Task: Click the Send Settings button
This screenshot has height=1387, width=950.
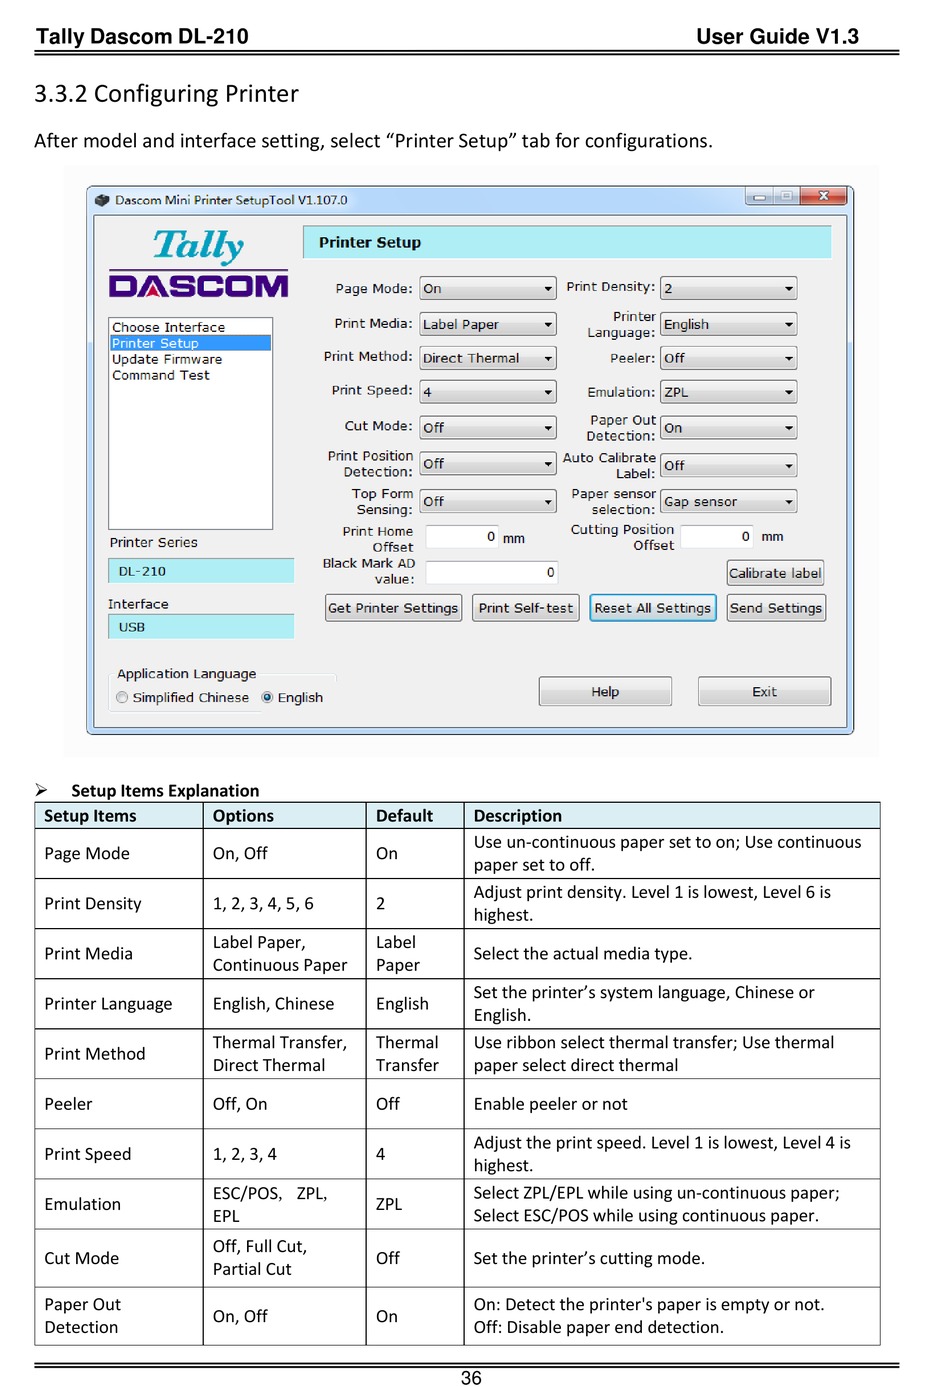Action: [776, 608]
